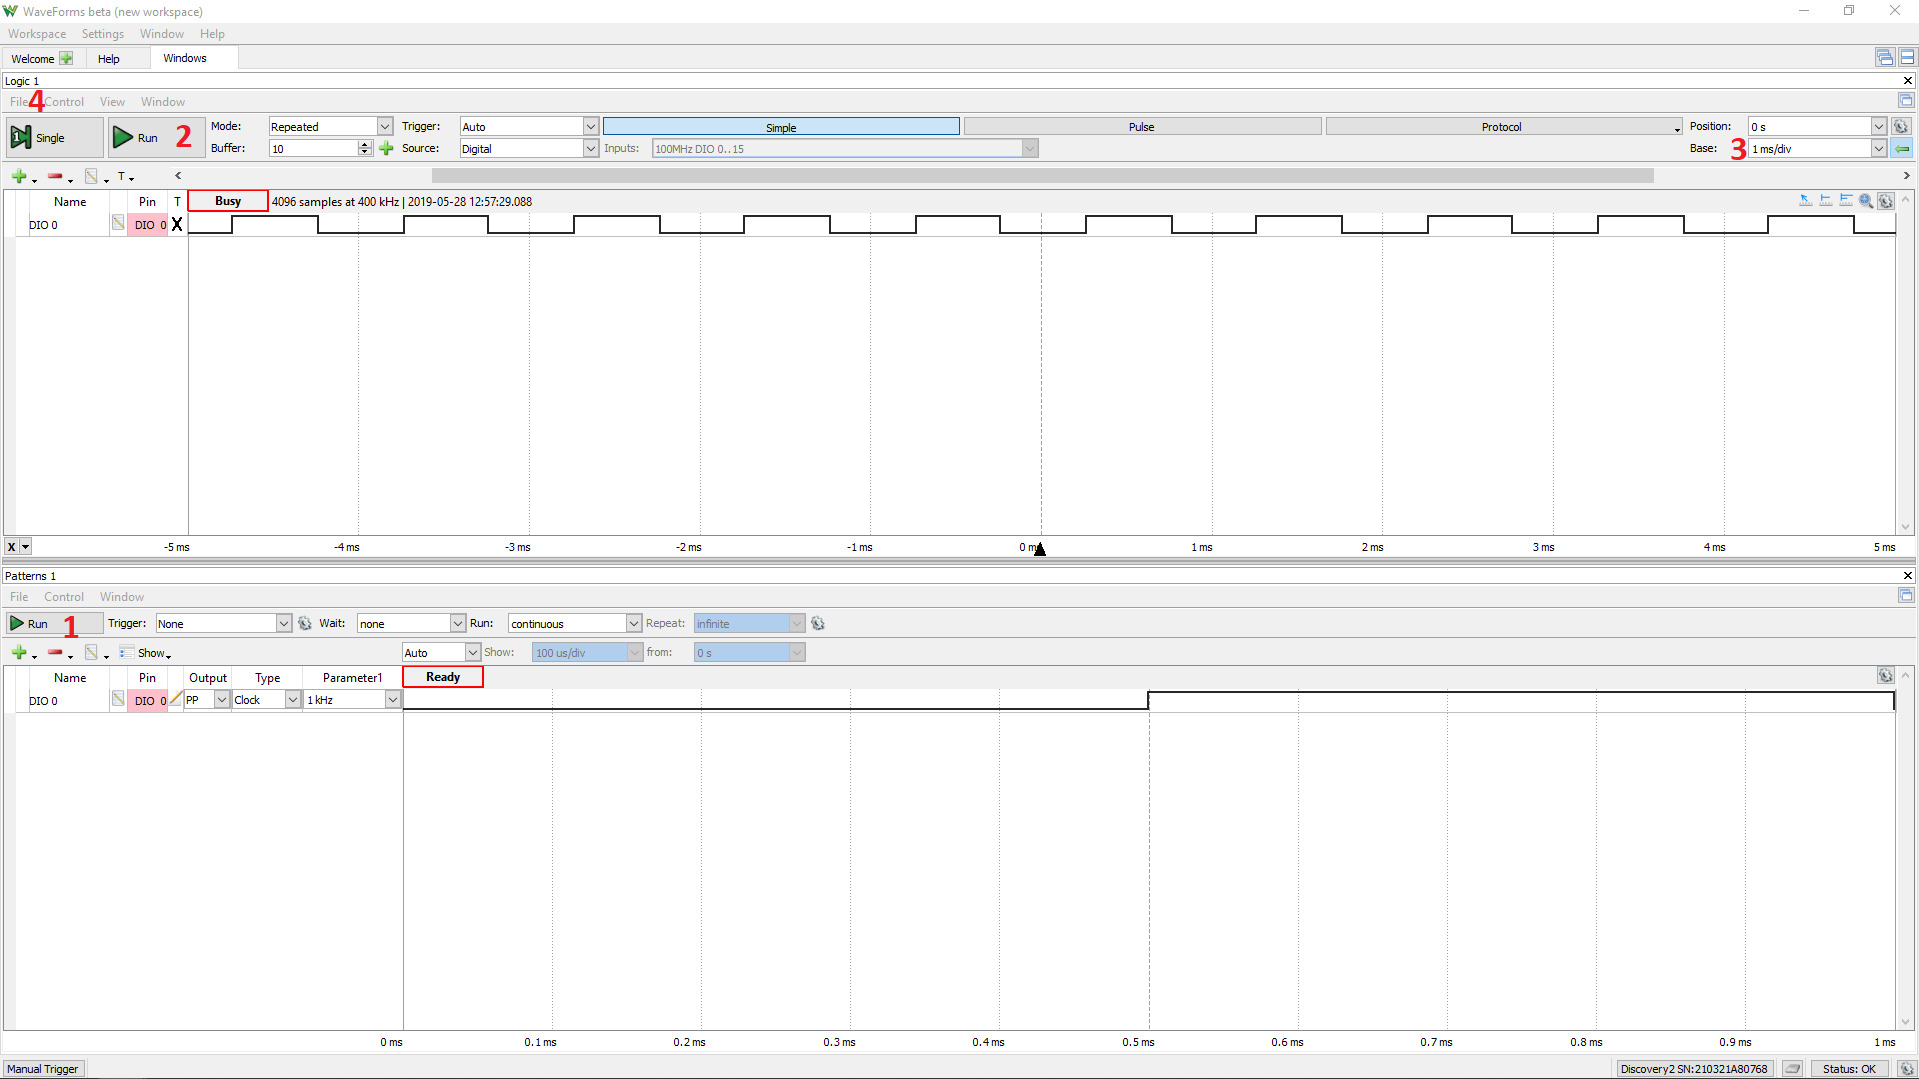Start a Single acquisition in Logic
This screenshot has height=1079, width=1919.
(x=54, y=138)
